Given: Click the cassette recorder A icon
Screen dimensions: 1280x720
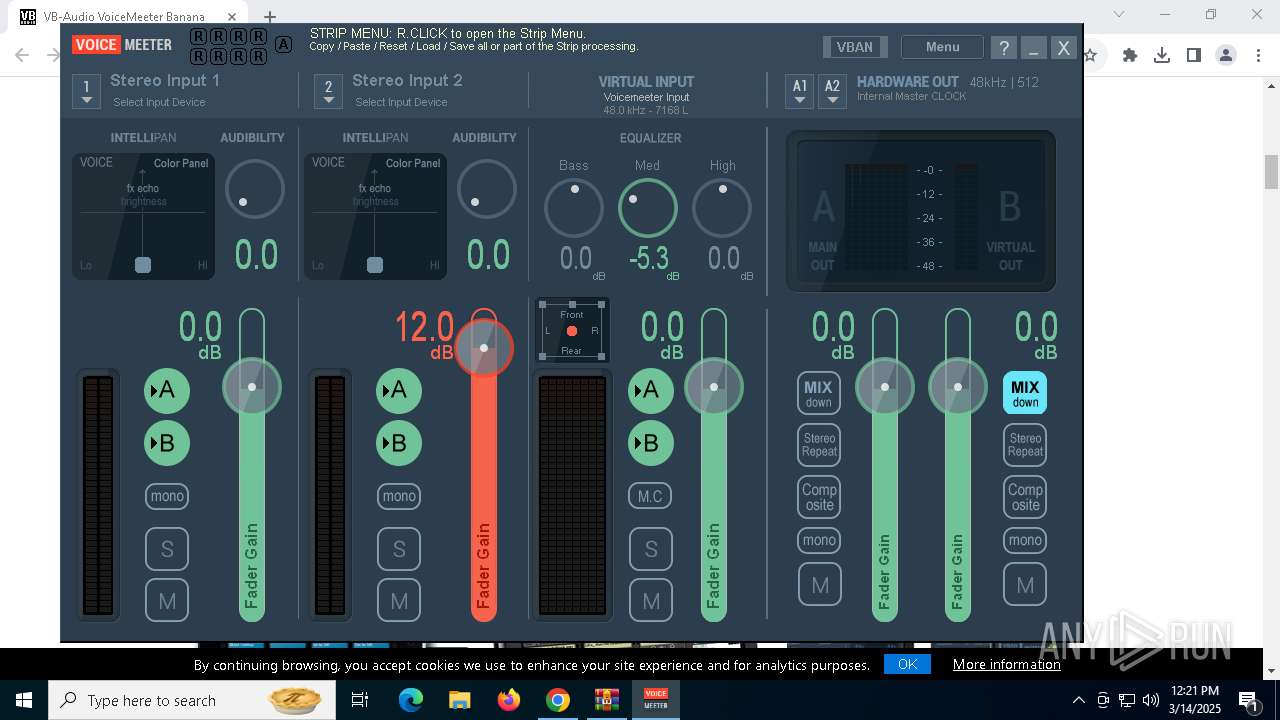Looking at the screenshot, I should pos(283,44).
